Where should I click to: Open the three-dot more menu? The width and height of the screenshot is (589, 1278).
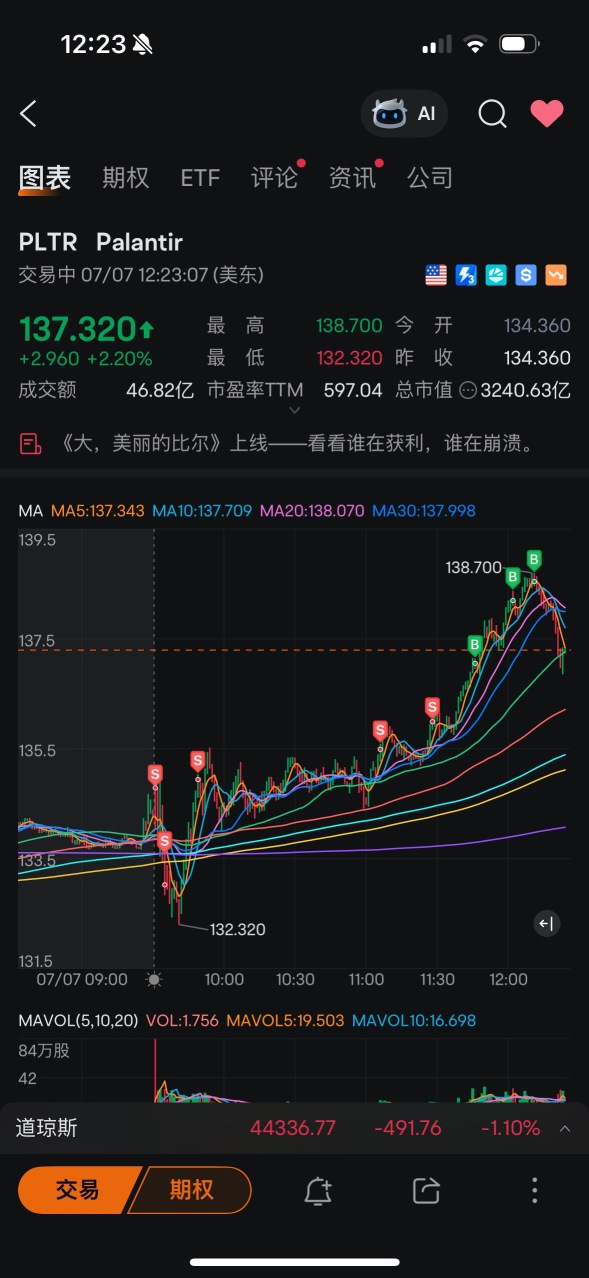(535, 1190)
